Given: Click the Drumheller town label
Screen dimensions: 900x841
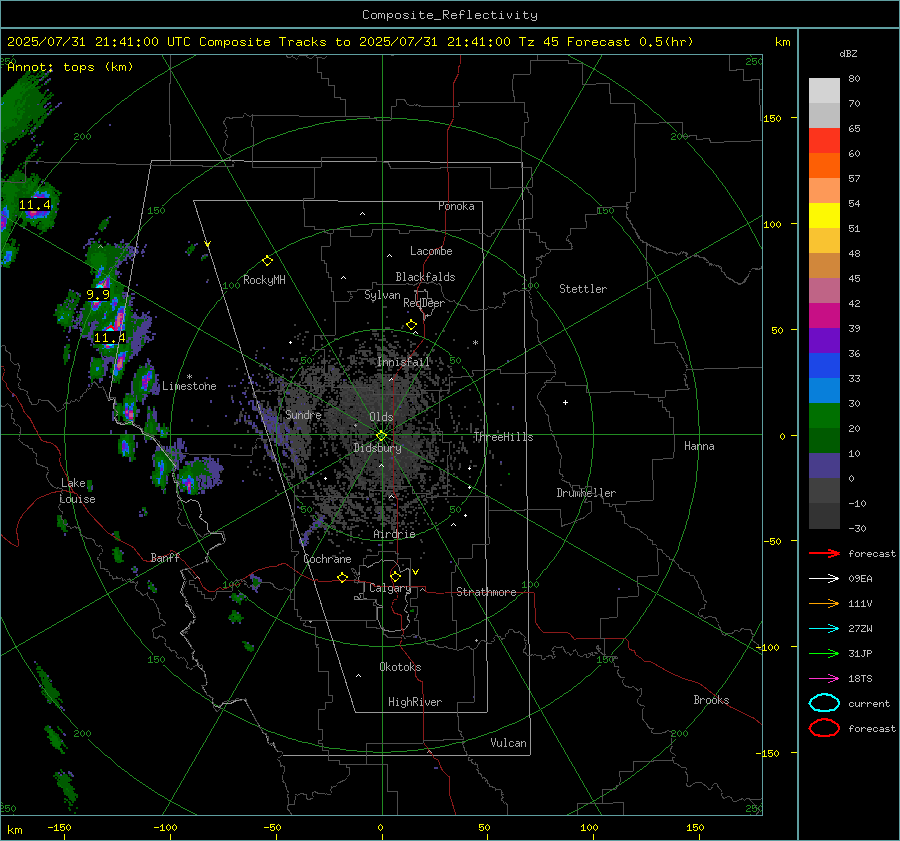Looking at the screenshot, I should click(x=586, y=493).
